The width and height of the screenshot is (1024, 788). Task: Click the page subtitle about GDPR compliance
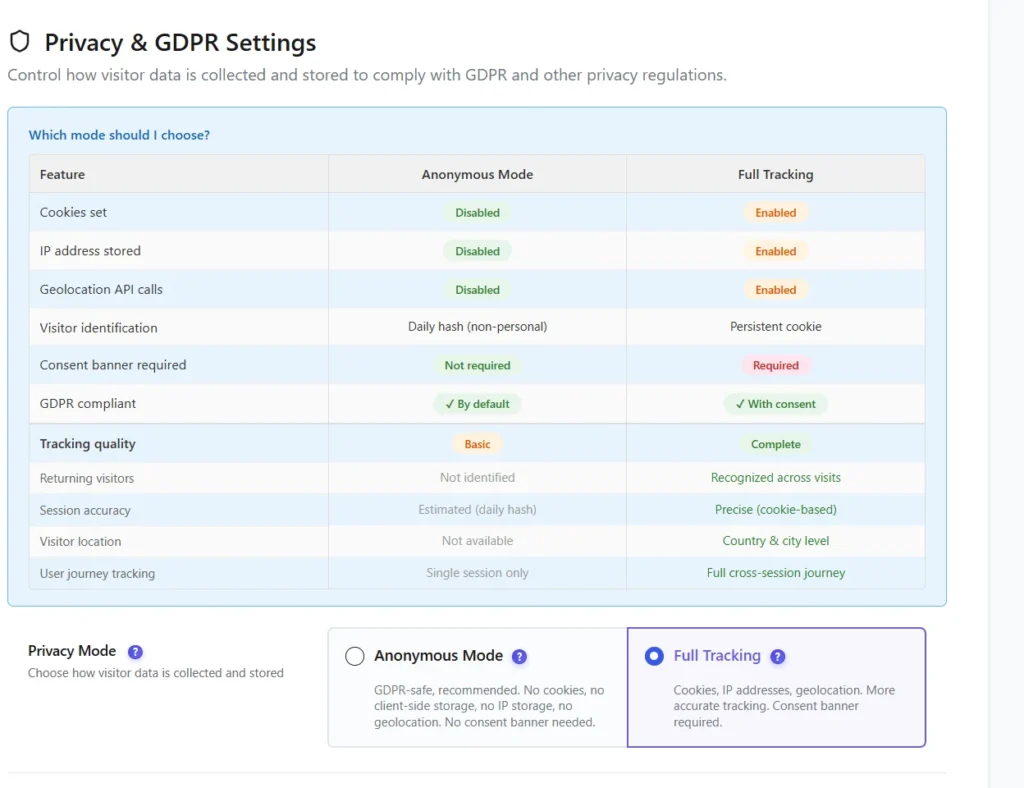367,75
